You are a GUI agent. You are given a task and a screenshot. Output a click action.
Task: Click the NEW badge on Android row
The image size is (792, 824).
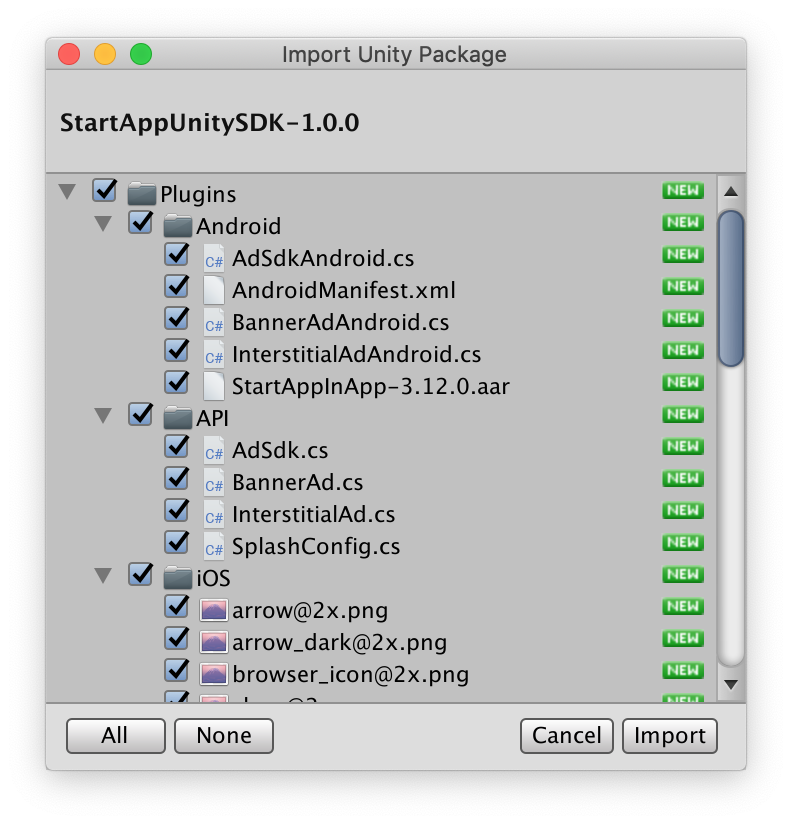[683, 222]
